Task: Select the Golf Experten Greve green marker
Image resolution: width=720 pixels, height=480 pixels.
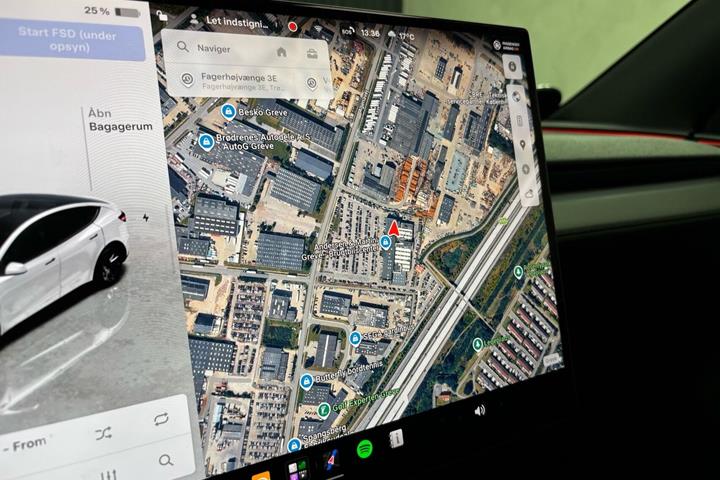Action: click(x=323, y=409)
